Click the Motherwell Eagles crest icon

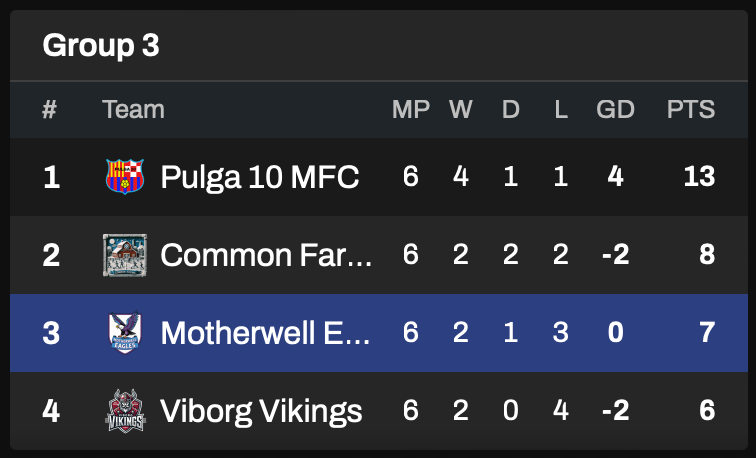click(x=125, y=333)
